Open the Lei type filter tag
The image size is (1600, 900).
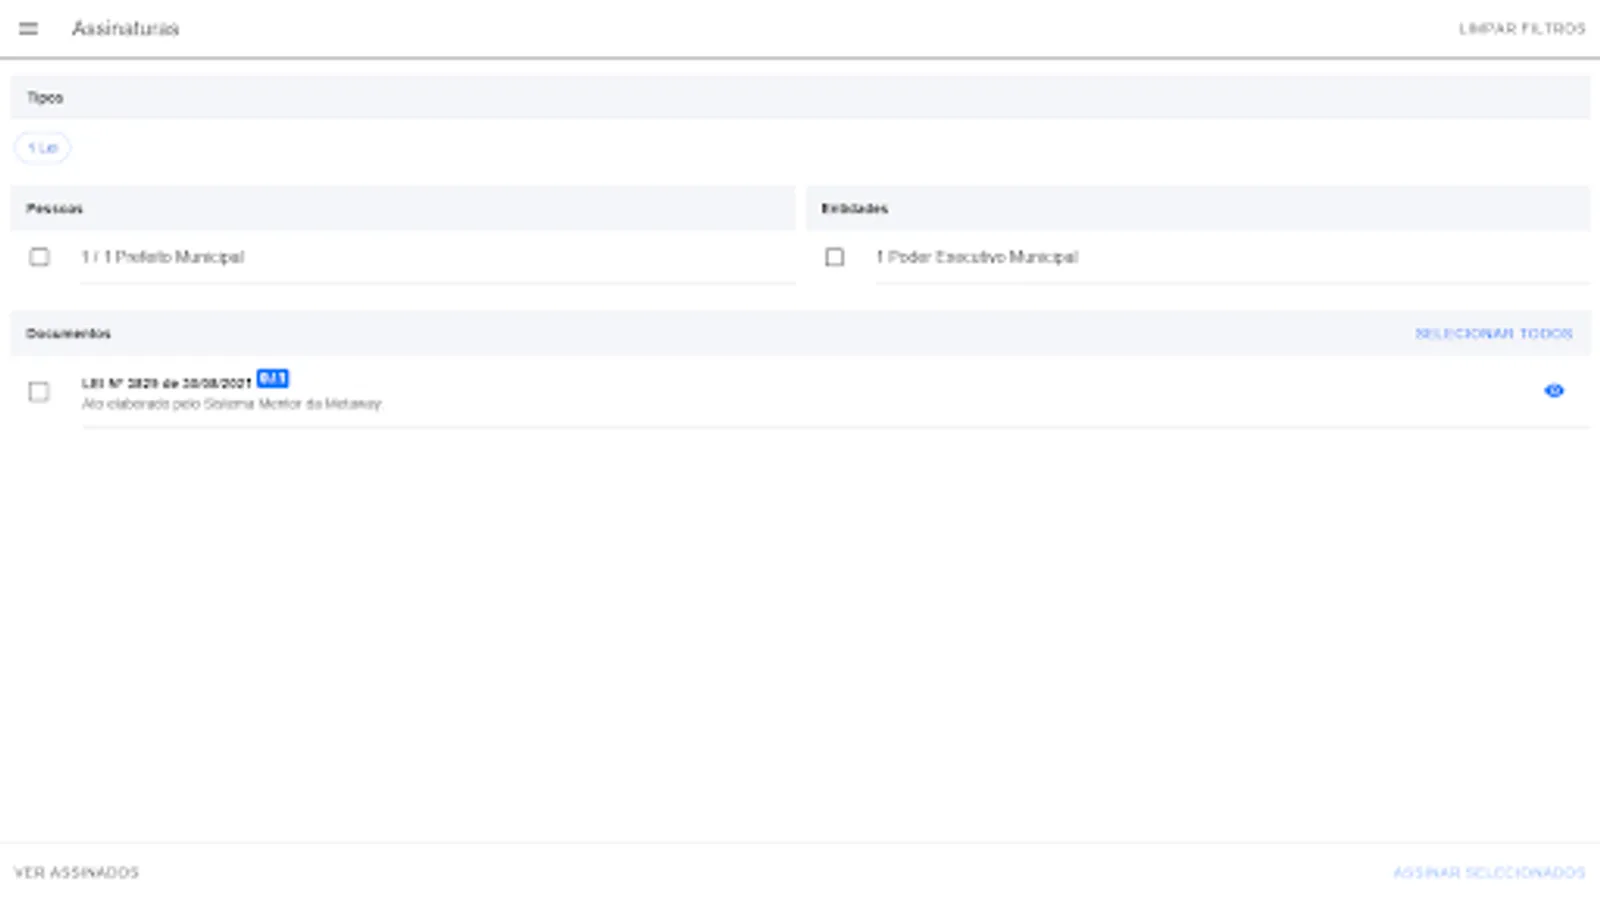pyautogui.click(x=42, y=147)
